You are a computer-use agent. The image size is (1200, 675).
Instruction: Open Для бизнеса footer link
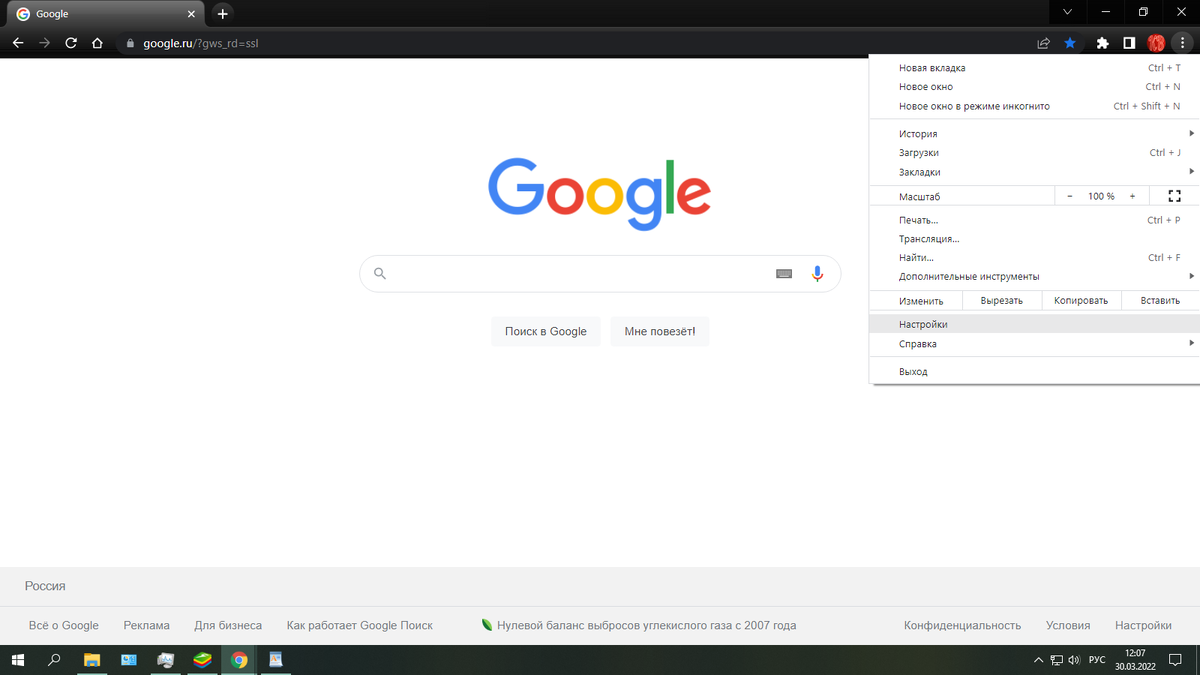[228, 625]
